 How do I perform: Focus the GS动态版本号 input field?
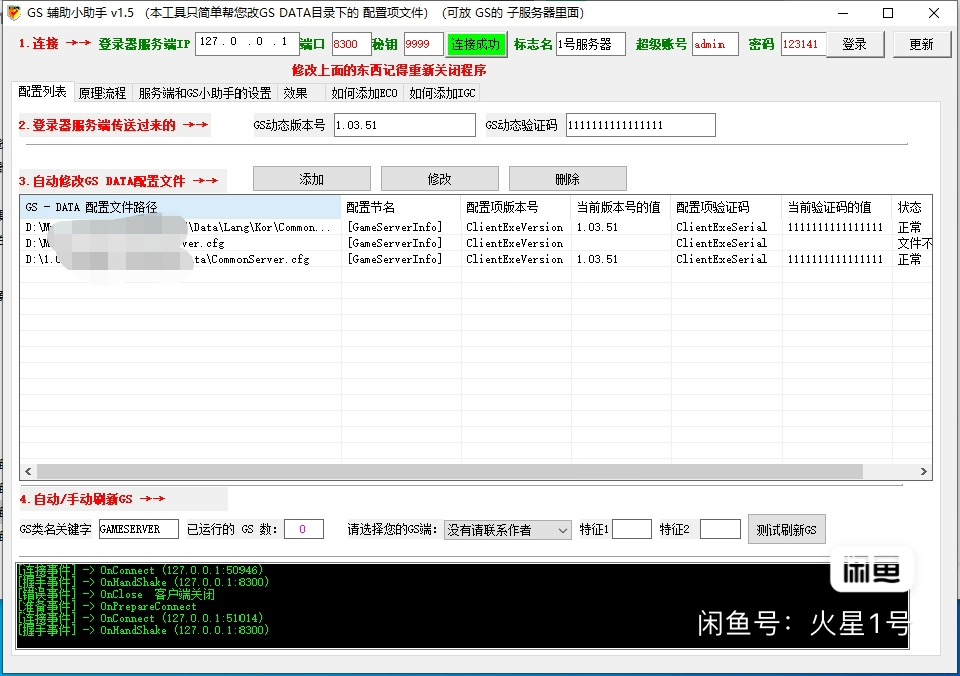404,125
